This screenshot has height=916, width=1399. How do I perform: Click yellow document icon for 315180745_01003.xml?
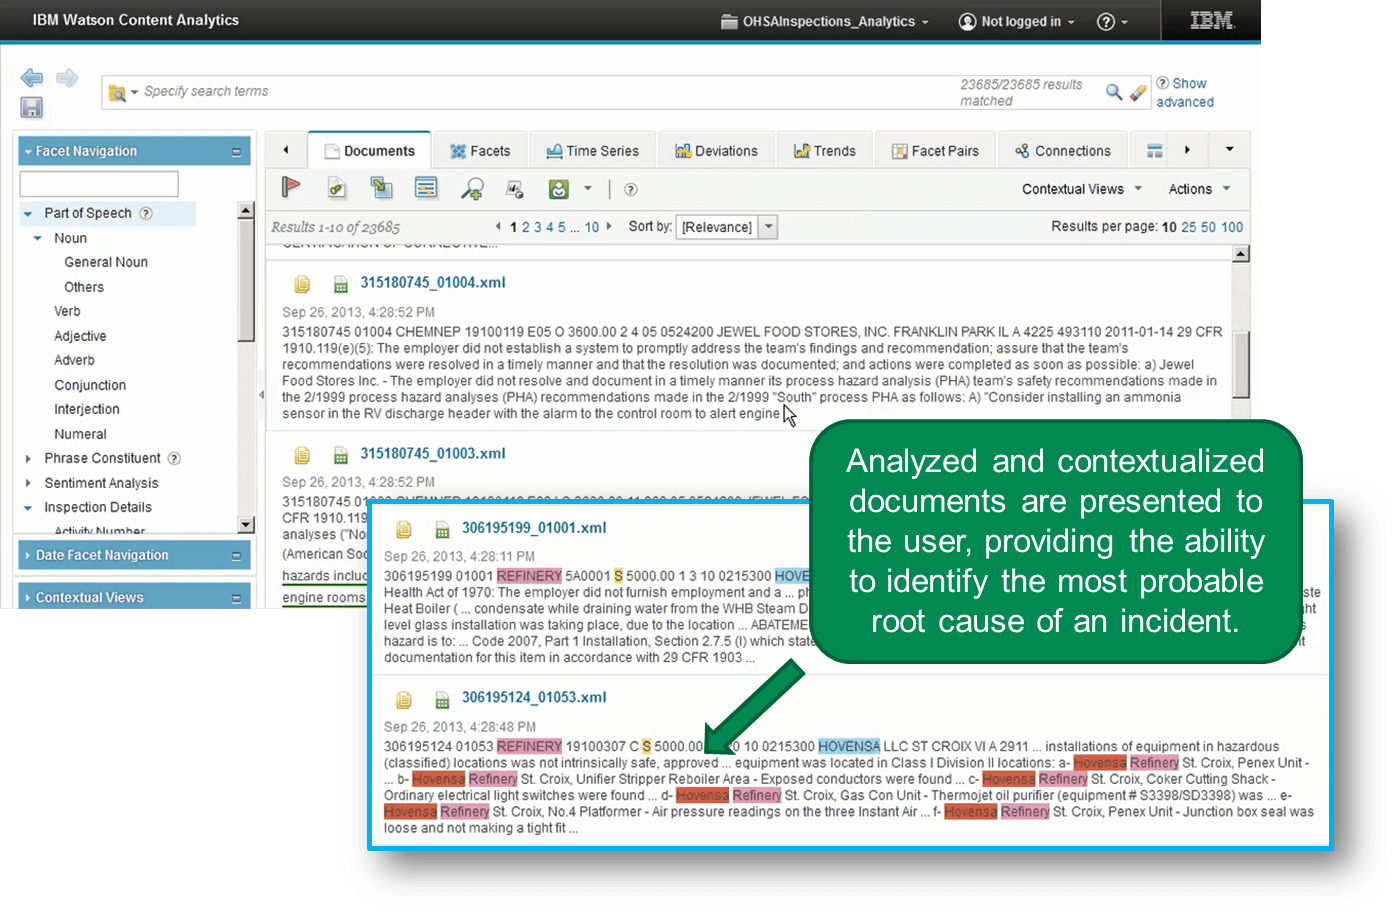click(x=302, y=455)
